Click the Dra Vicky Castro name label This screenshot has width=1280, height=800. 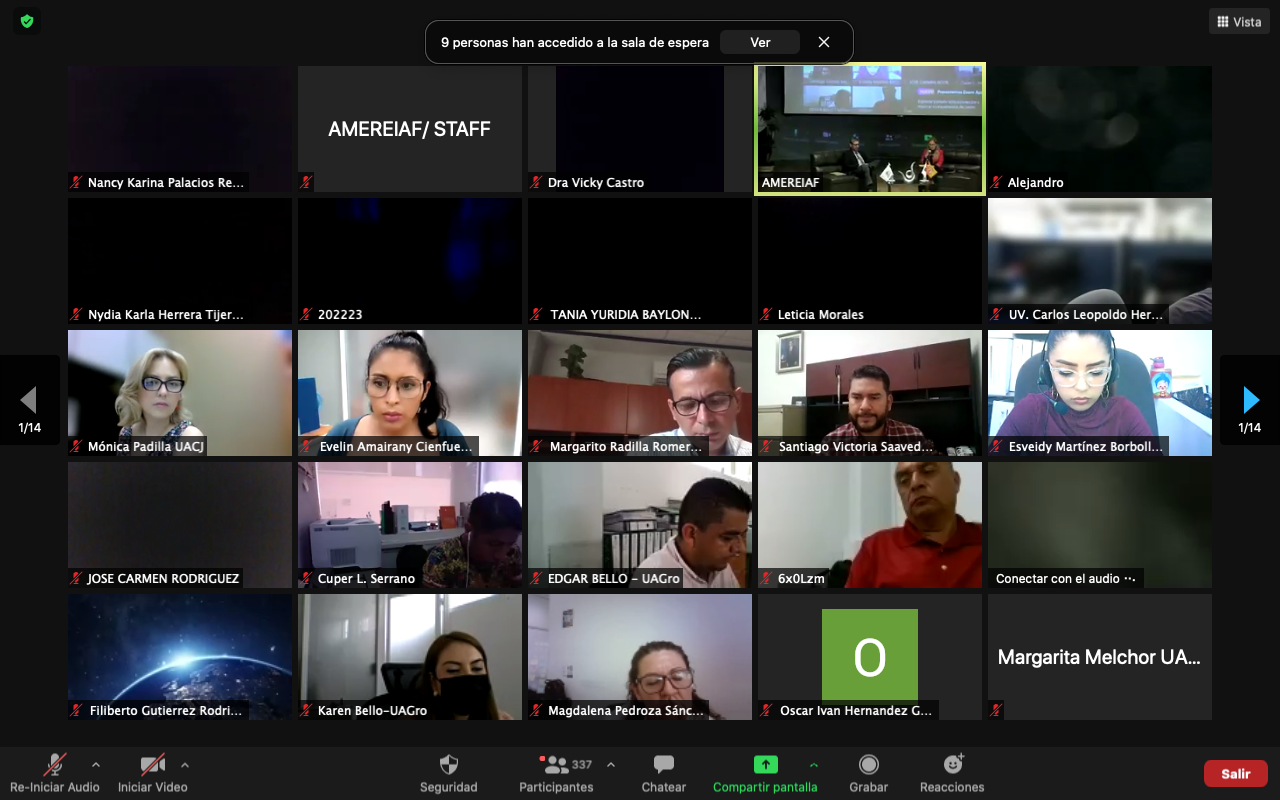(596, 183)
